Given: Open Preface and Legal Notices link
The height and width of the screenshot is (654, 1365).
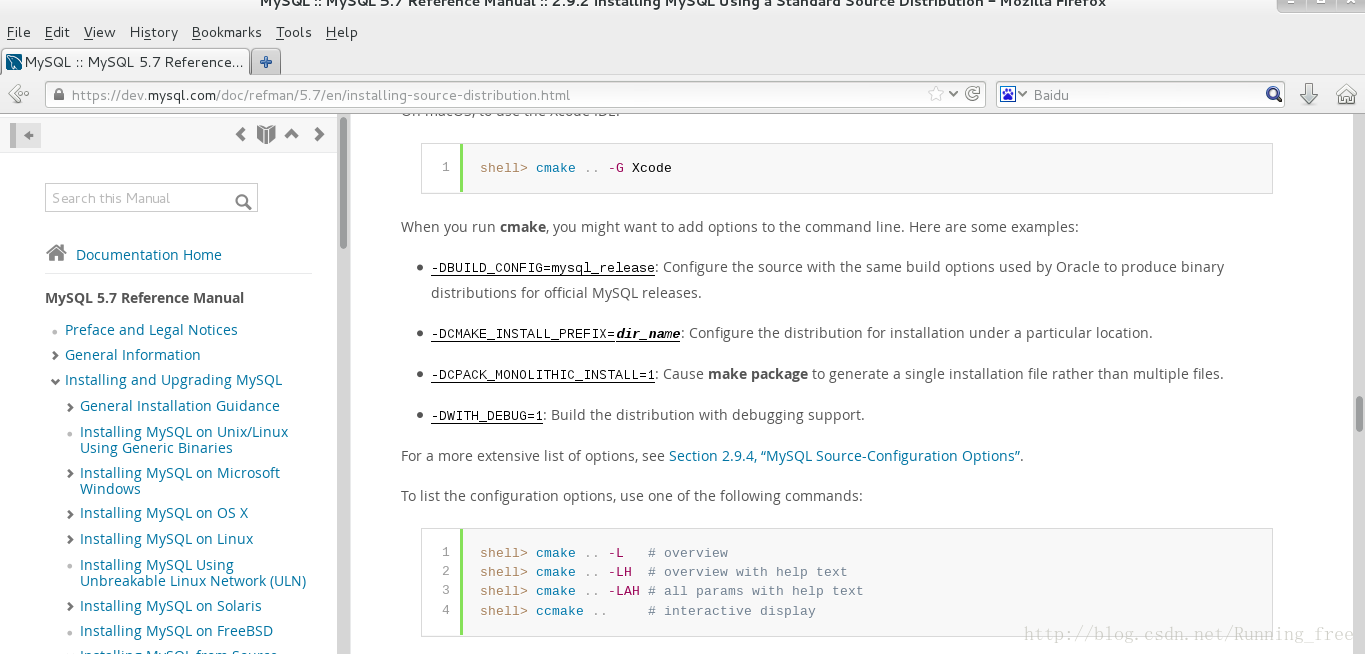Looking at the screenshot, I should 151,330.
